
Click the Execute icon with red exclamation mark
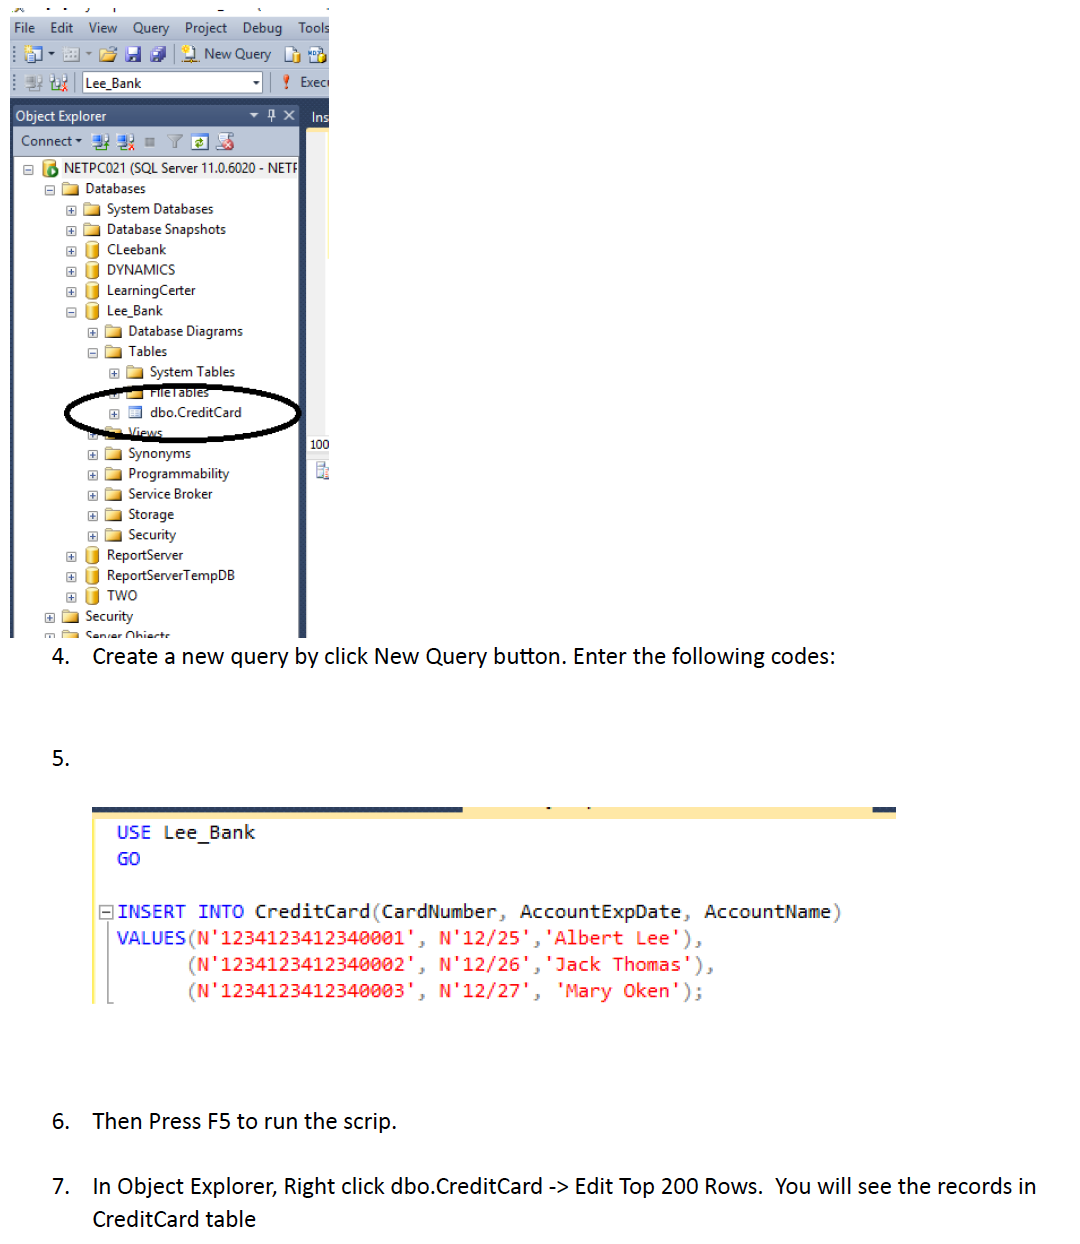click(286, 81)
